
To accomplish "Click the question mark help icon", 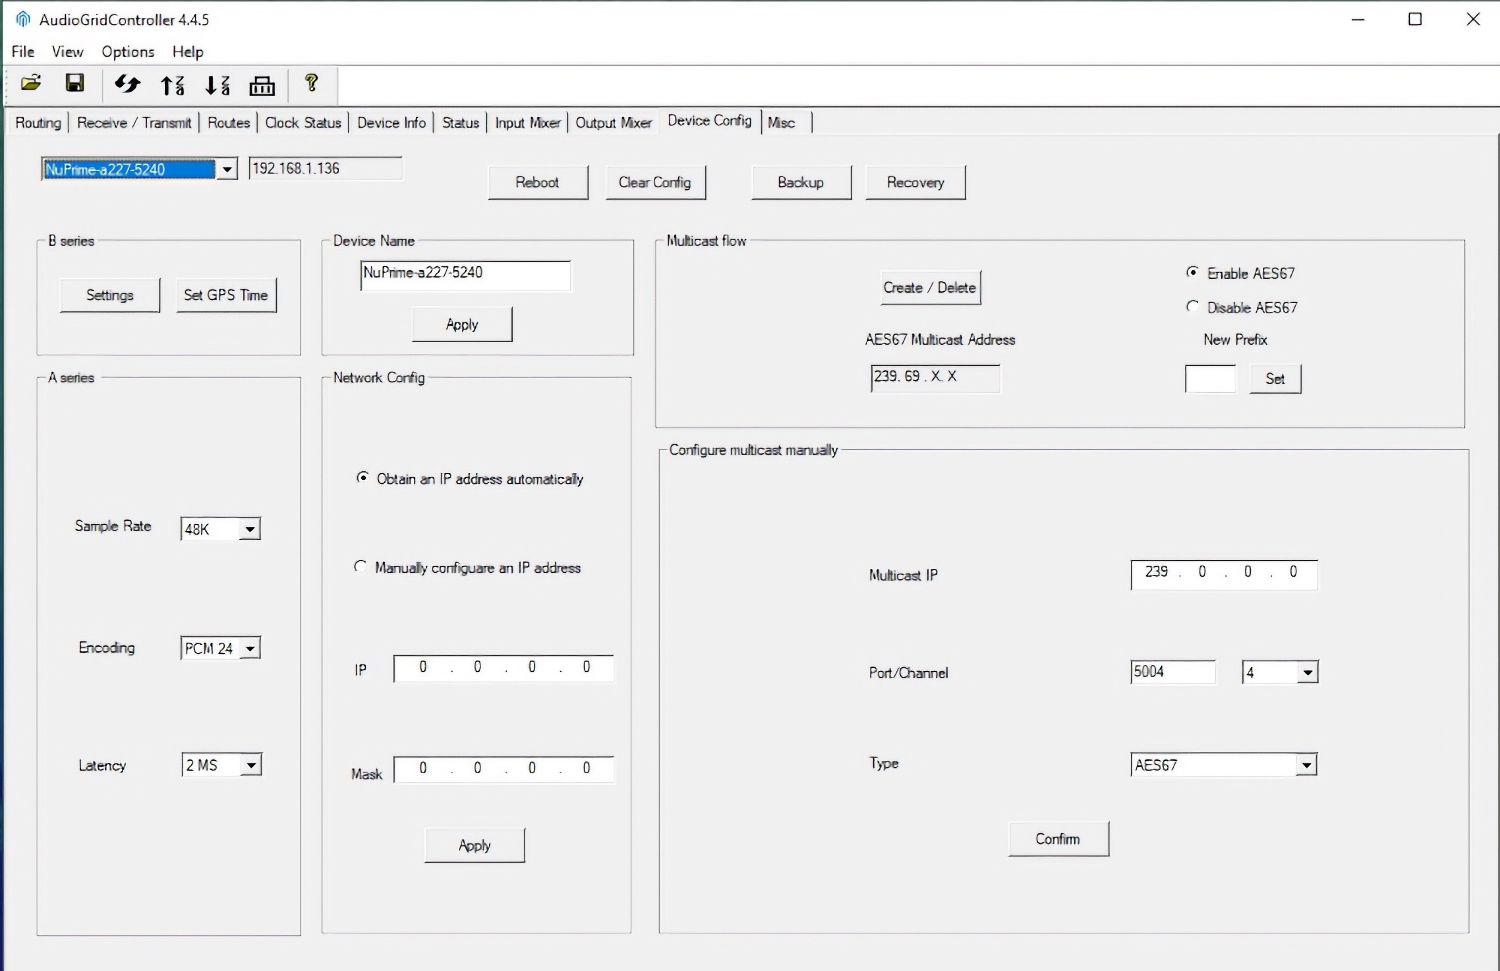I will 311,84.
